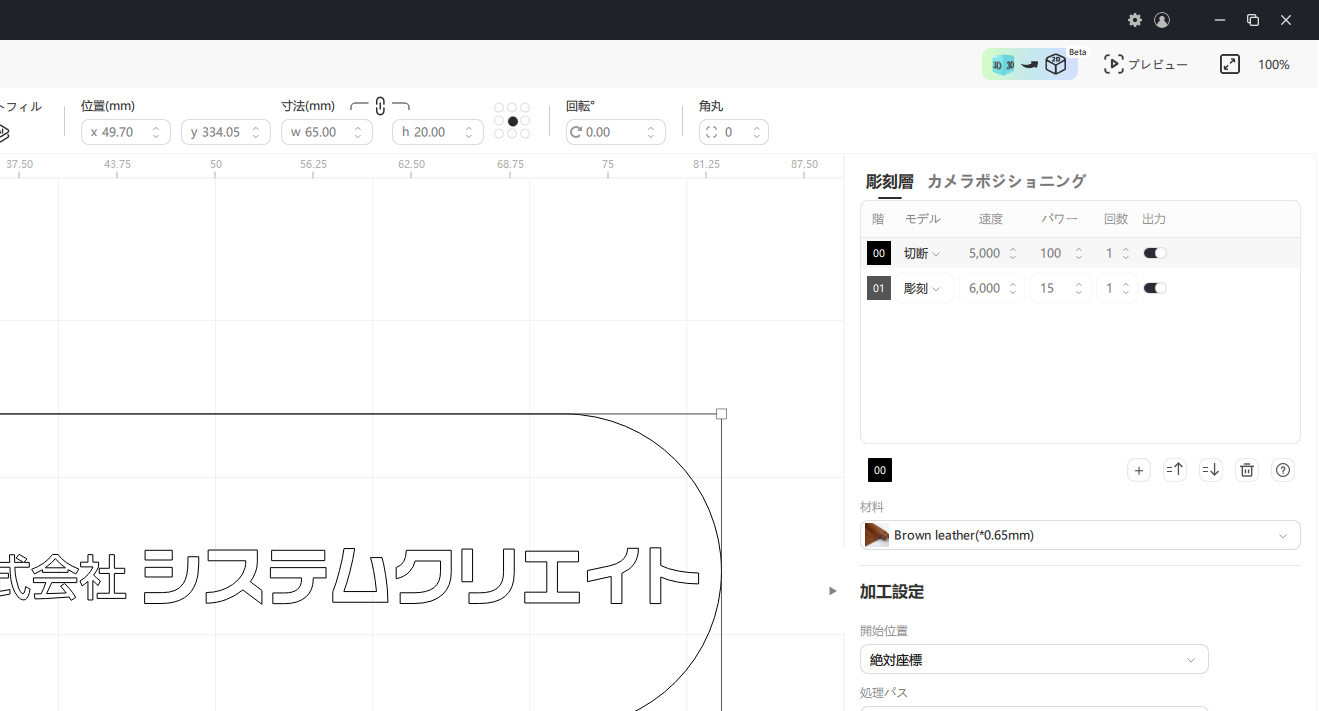Click the 加工設定 section heading
Screen dimensions: 1319x711
tap(892, 591)
